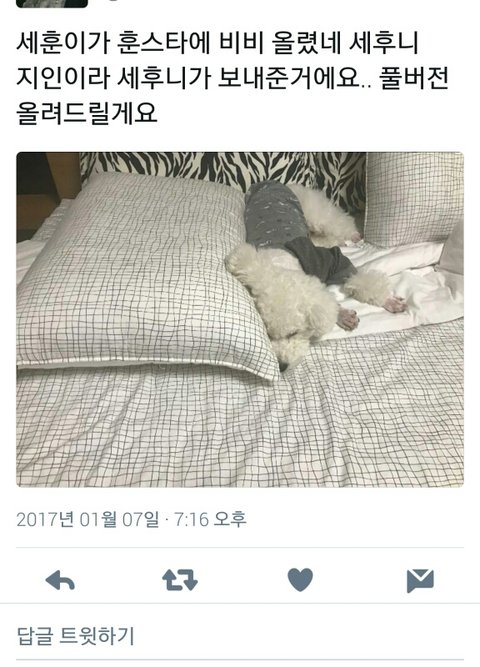Image resolution: width=480 pixels, height=667 pixels.
Task: Click the word 훈스타에 in the tweet
Action: [x=163, y=44]
